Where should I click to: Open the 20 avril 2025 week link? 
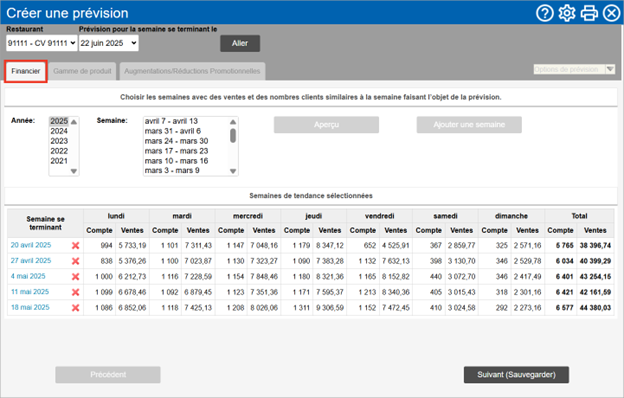click(31, 245)
